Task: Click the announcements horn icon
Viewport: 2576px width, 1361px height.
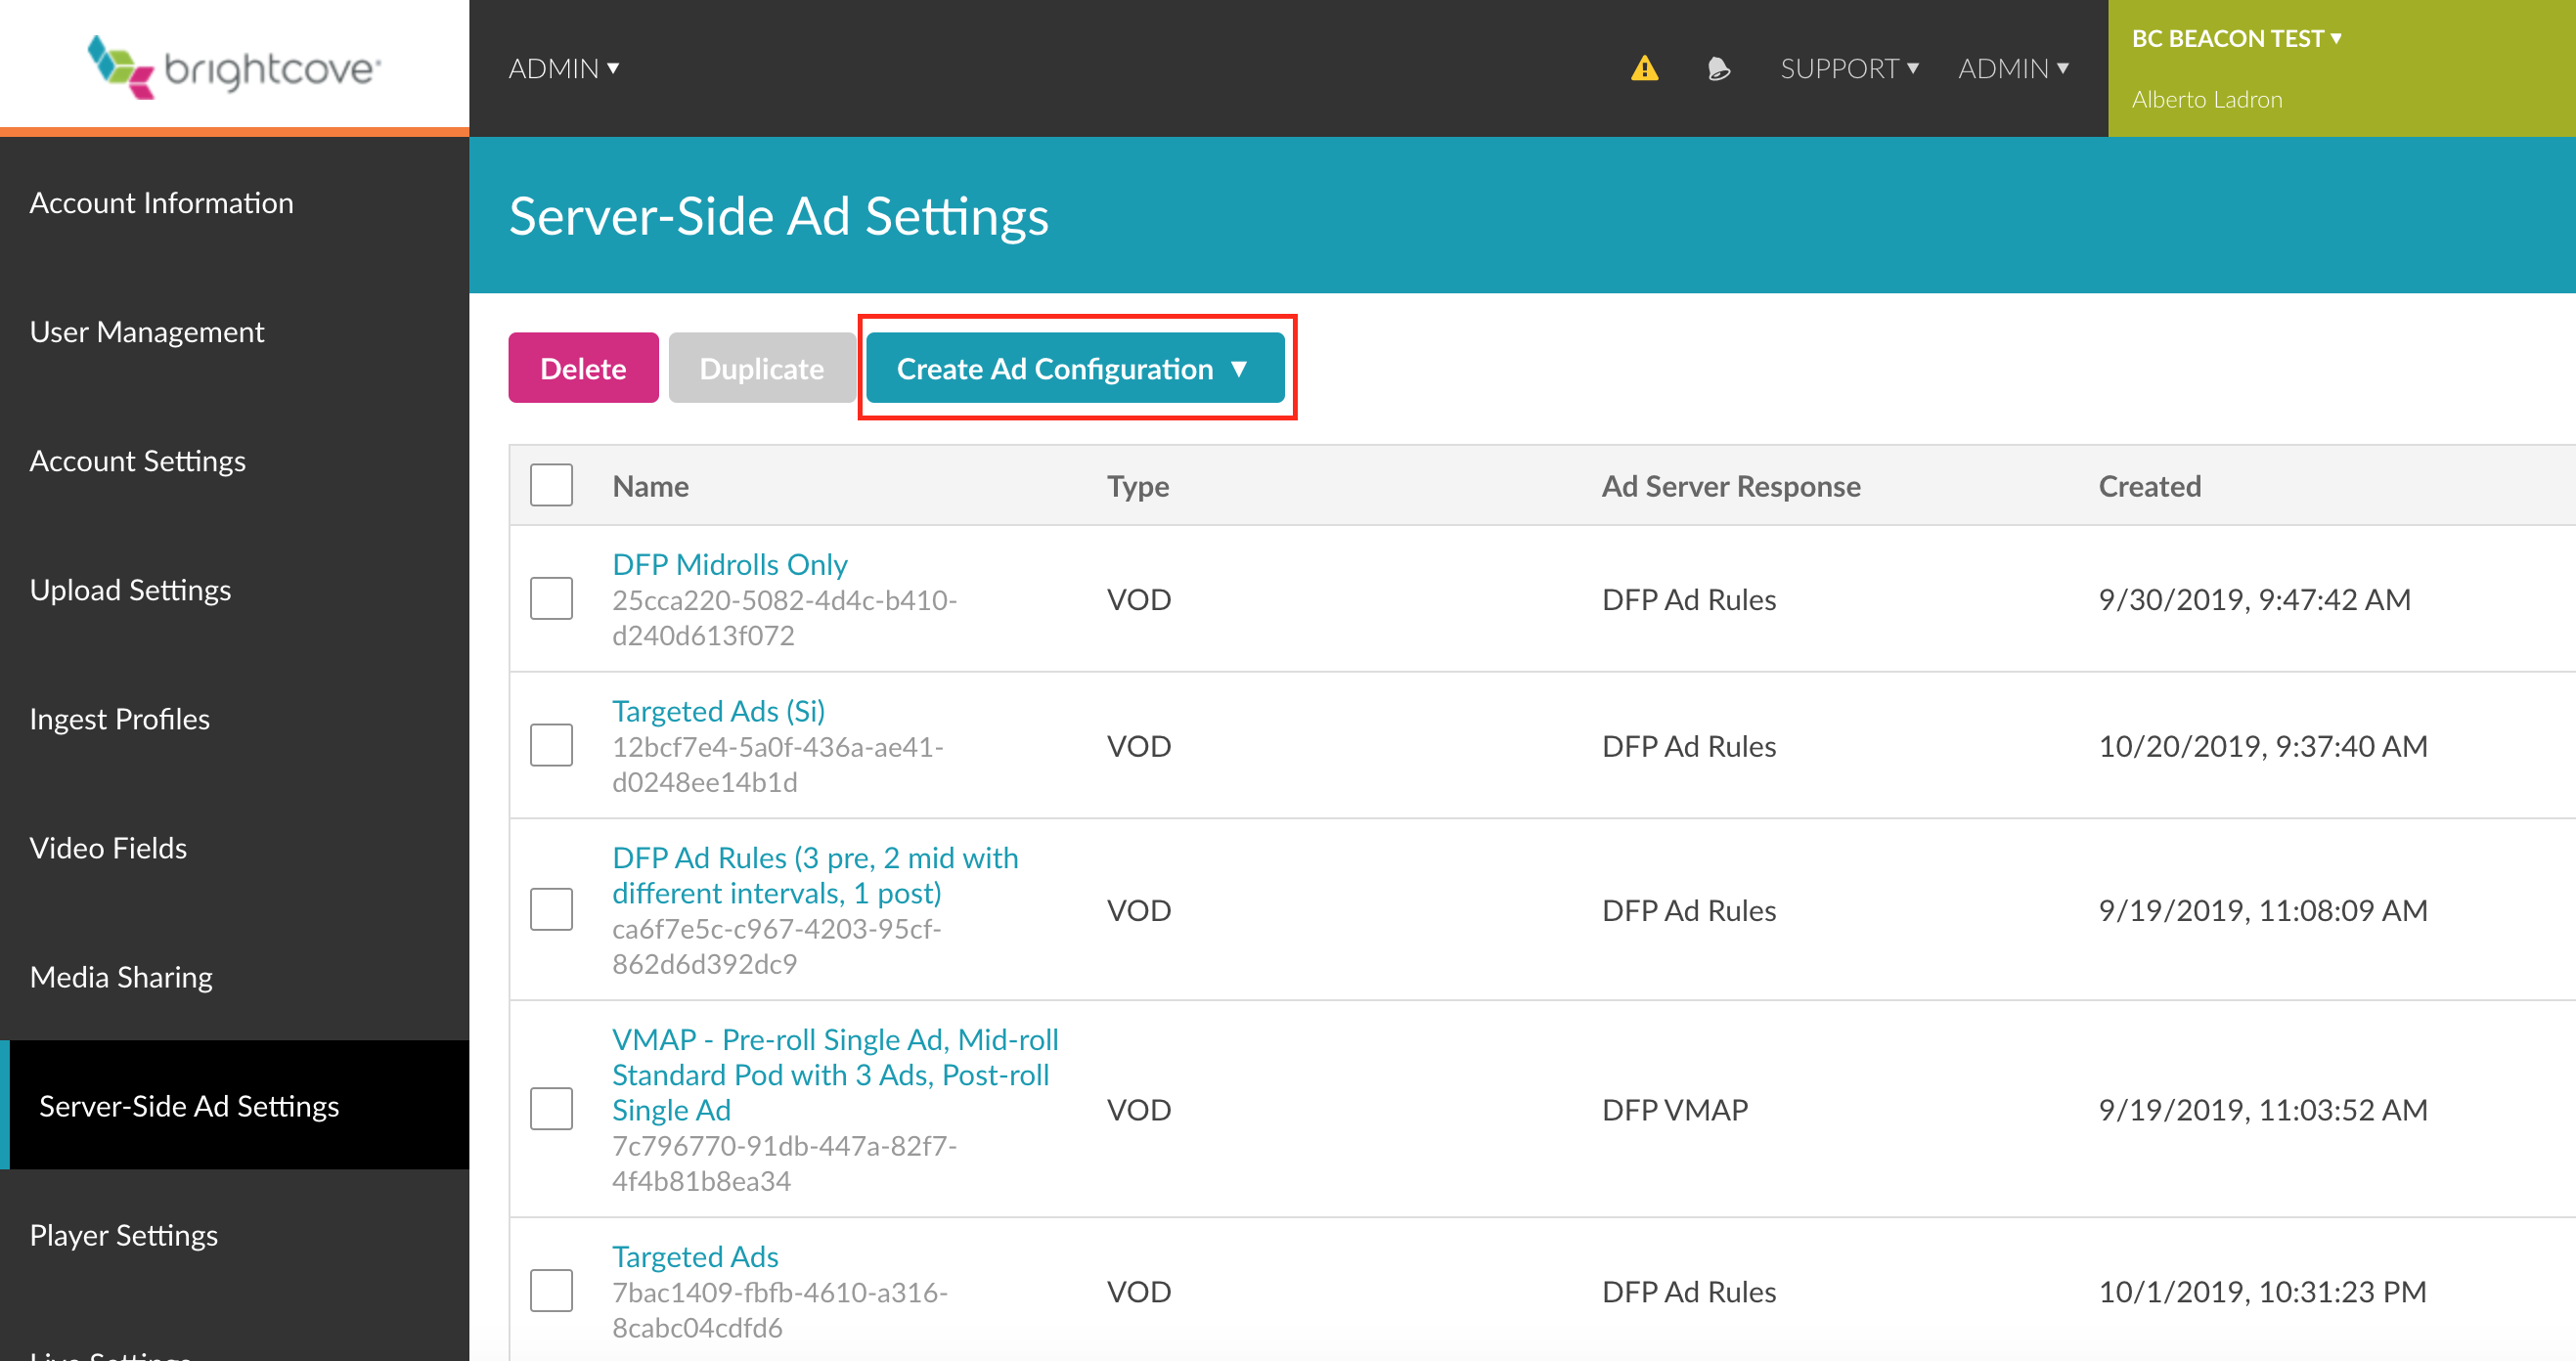Action: (x=1718, y=68)
